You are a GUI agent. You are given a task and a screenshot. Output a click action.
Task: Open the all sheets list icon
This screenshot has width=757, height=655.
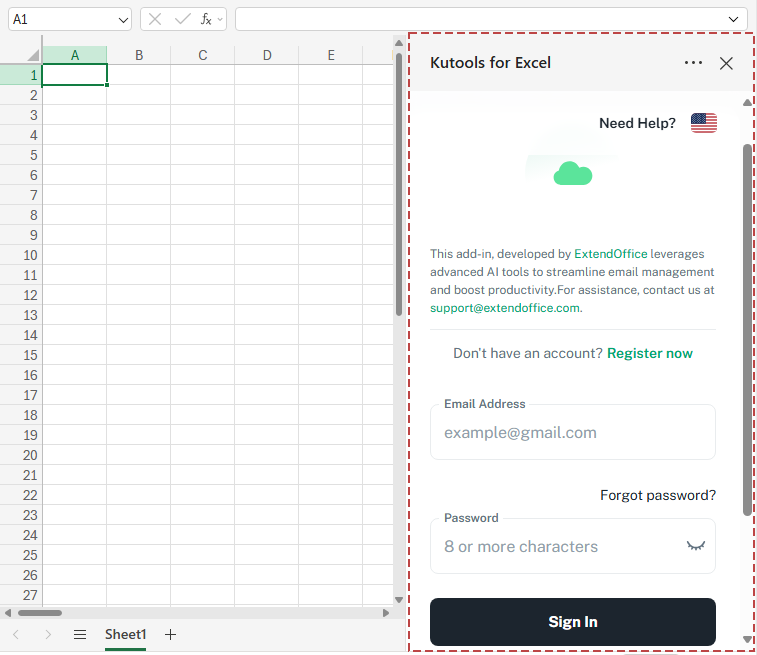coord(80,634)
